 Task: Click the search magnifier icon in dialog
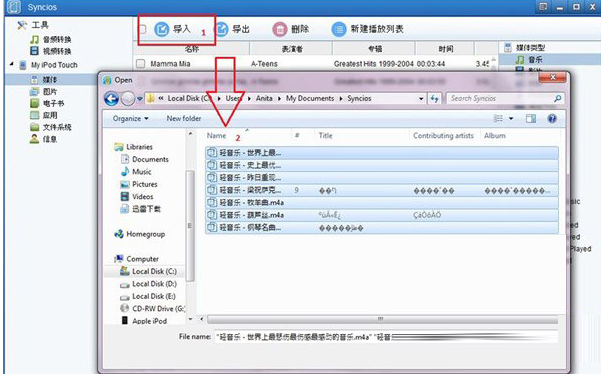pyautogui.click(x=558, y=99)
